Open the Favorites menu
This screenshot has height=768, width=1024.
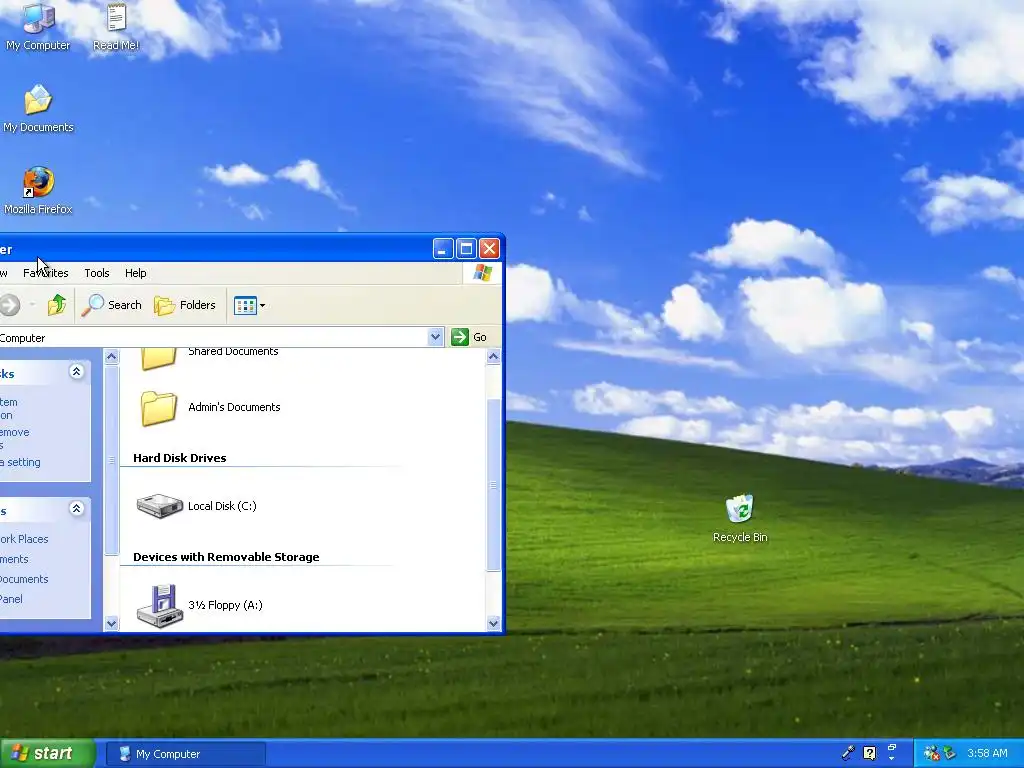click(46, 273)
